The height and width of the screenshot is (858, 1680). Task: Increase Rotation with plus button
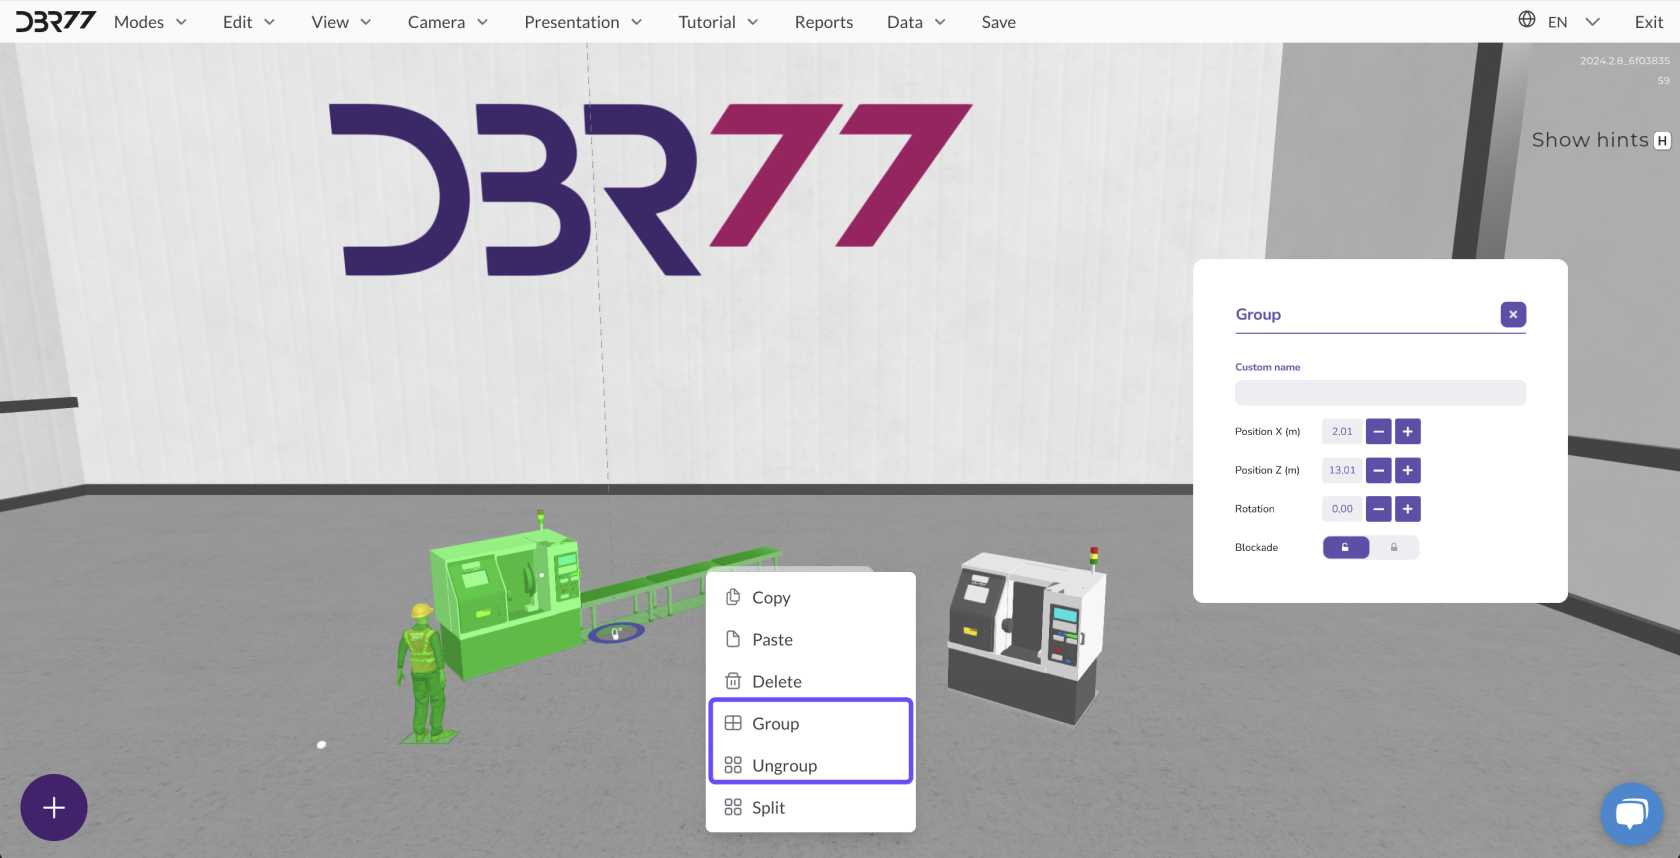tap(1407, 509)
